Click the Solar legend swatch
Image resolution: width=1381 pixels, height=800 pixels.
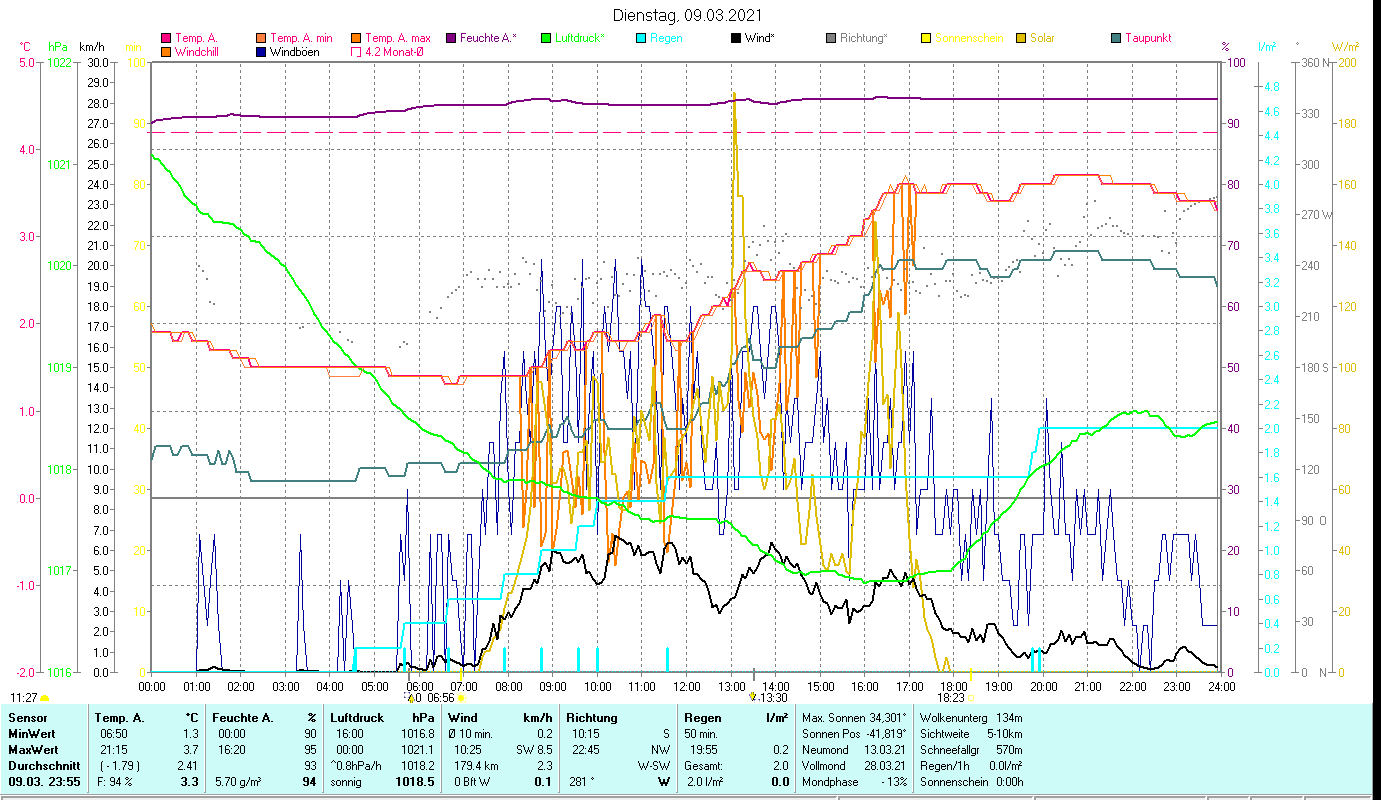(1021, 38)
